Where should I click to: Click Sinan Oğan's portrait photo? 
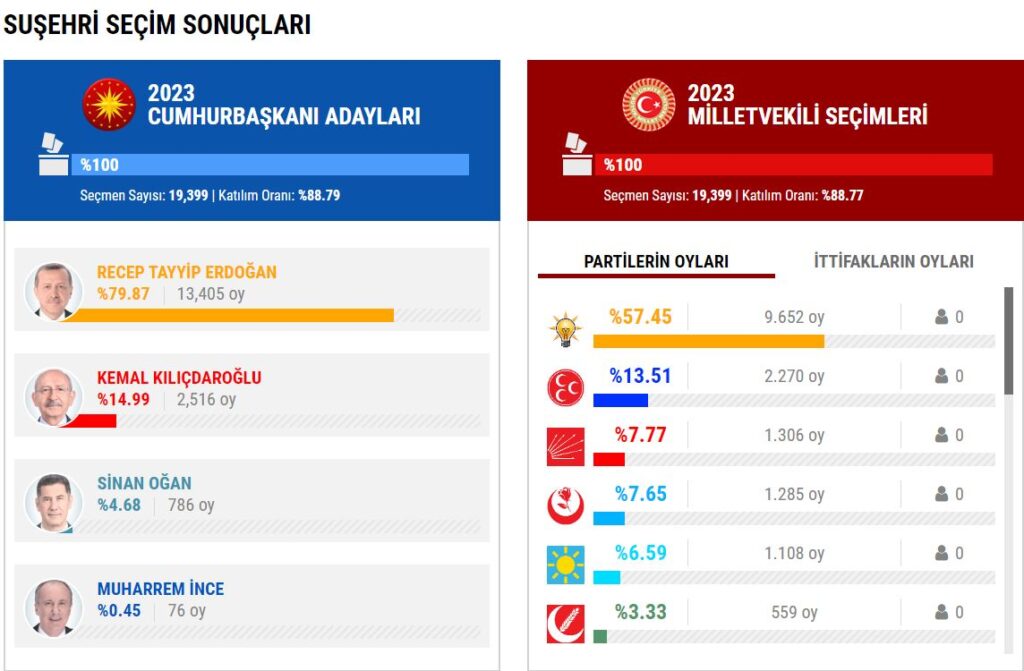point(53,502)
